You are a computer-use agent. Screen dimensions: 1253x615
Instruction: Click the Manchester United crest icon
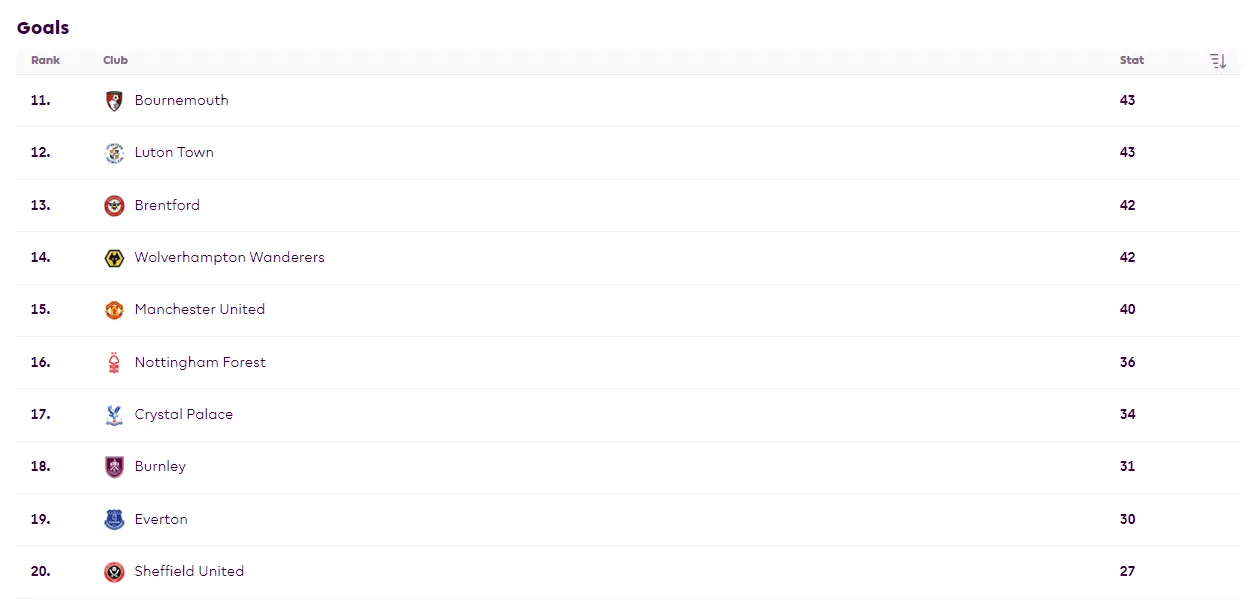click(114, 310)
